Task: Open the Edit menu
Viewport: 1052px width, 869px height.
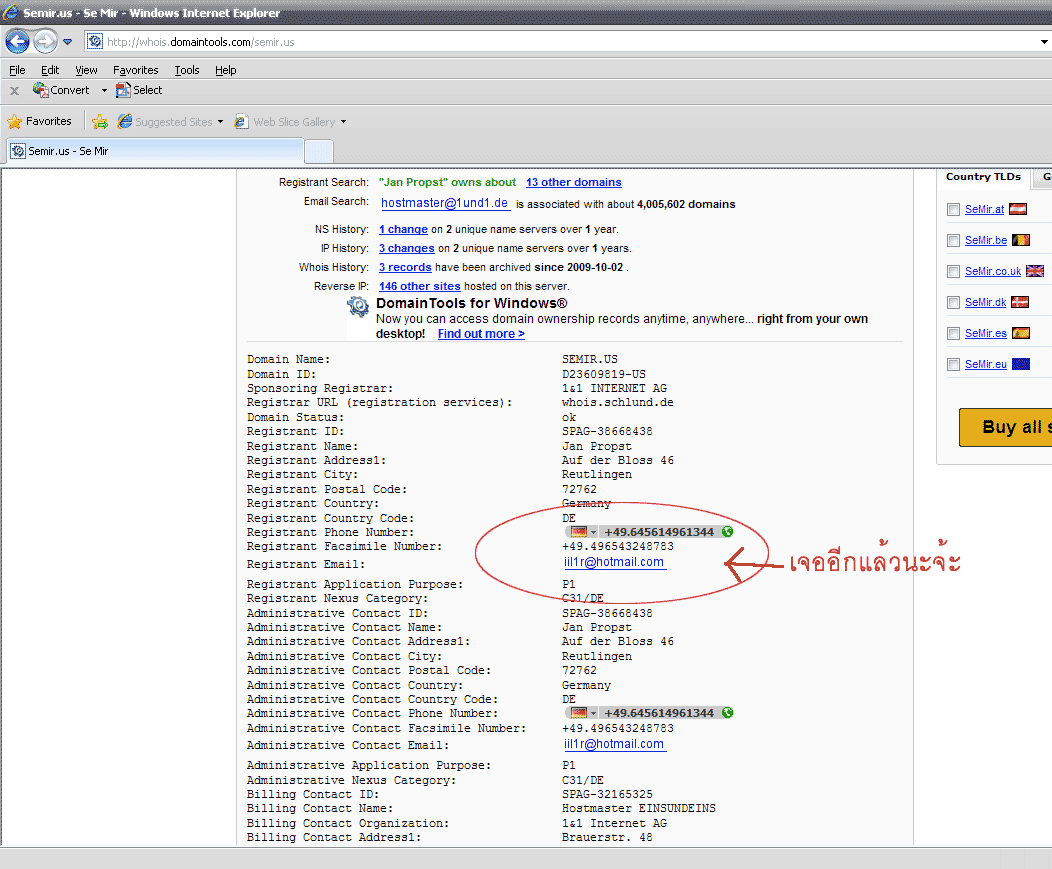Action: [x=50, y=70]
